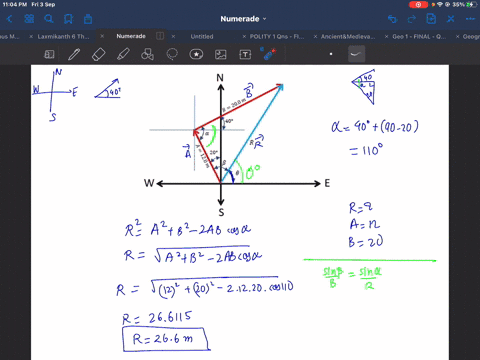Tap the S label below the axis
This screenshot has width=480, height=360.
tap(221, 212)
